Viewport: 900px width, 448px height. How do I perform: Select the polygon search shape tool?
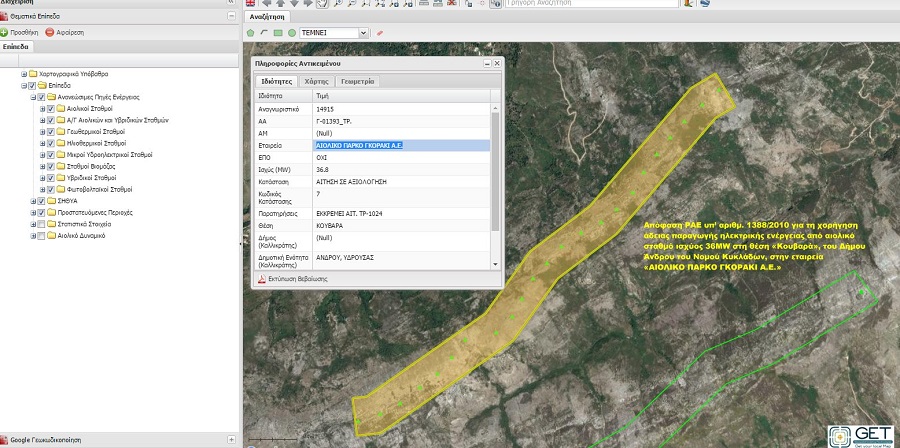coord(250,33)
